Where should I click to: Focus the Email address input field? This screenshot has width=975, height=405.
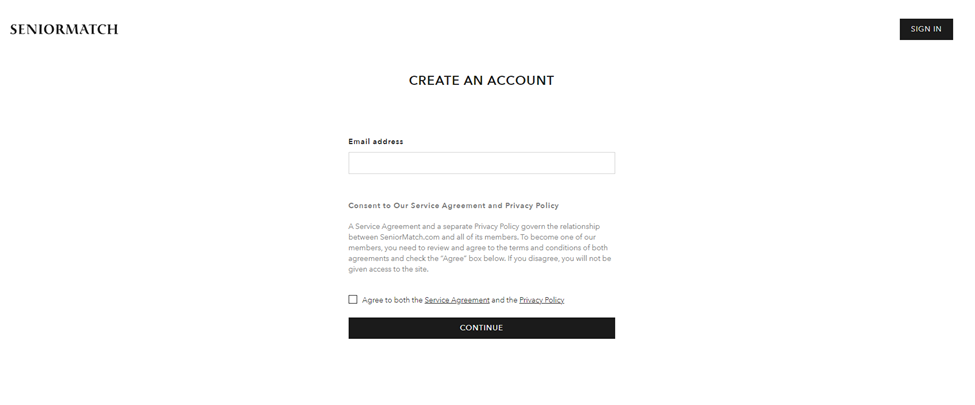point(481,163)
